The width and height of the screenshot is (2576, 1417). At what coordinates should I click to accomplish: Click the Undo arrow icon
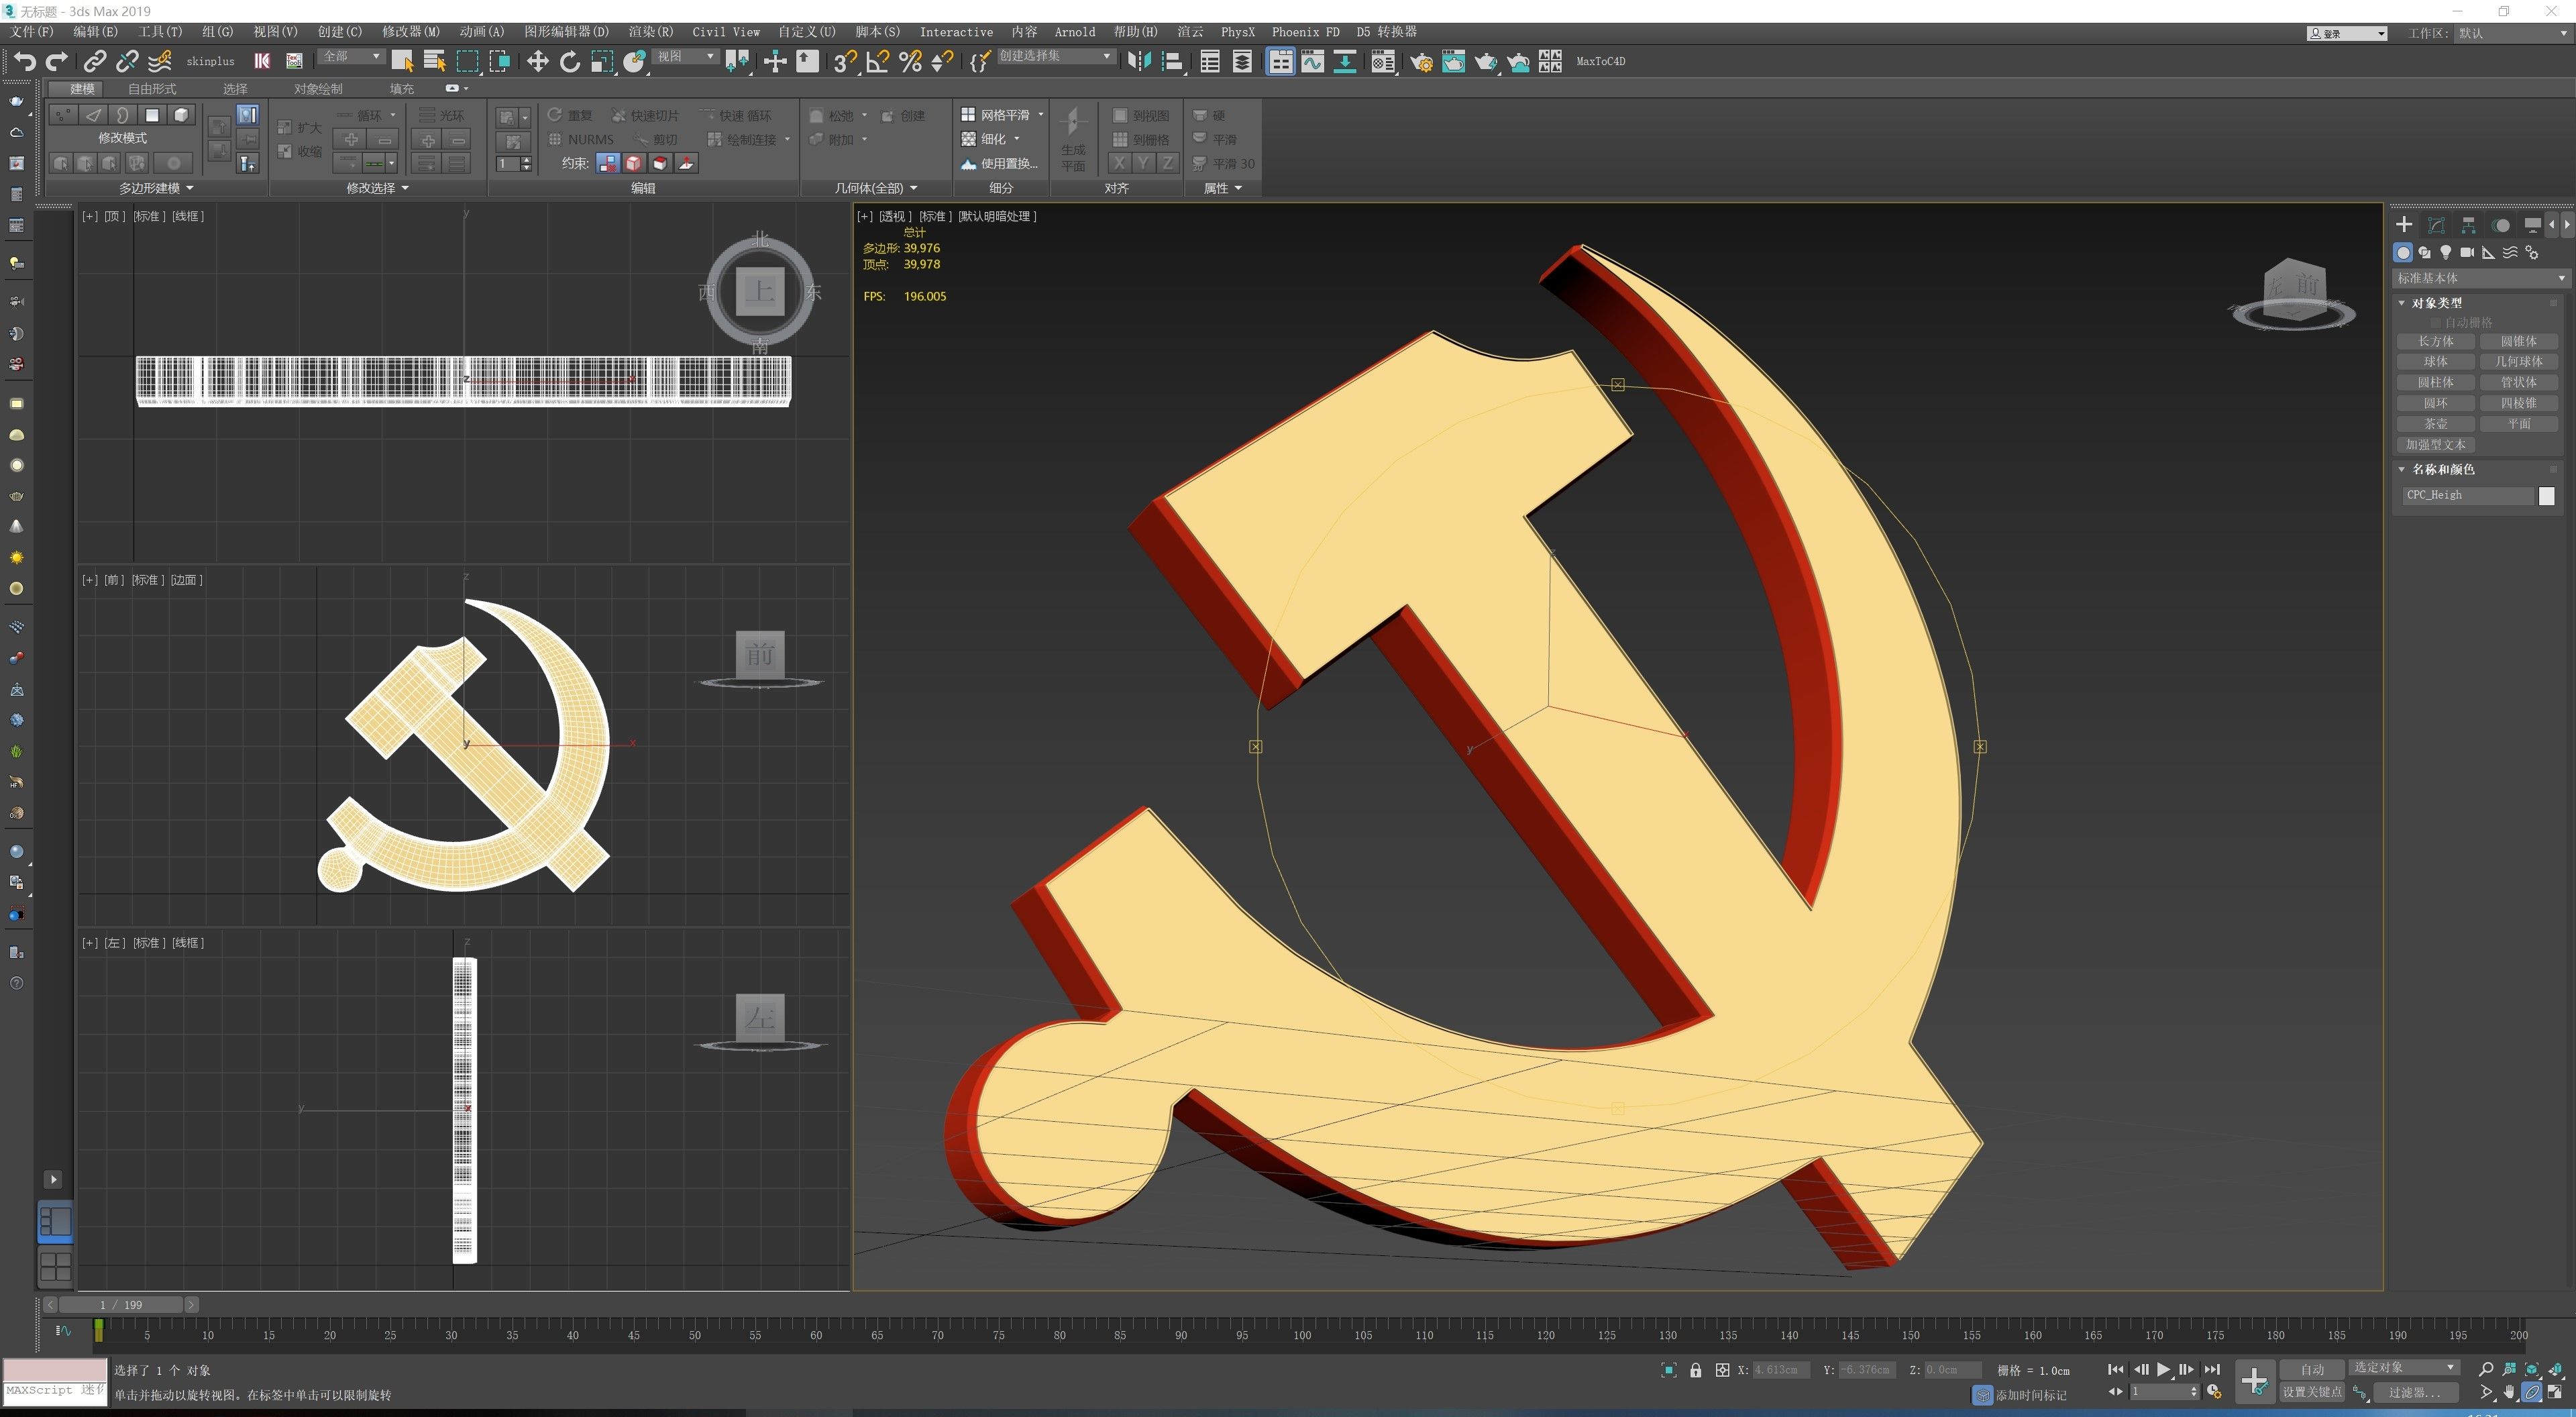coord(24,62)
